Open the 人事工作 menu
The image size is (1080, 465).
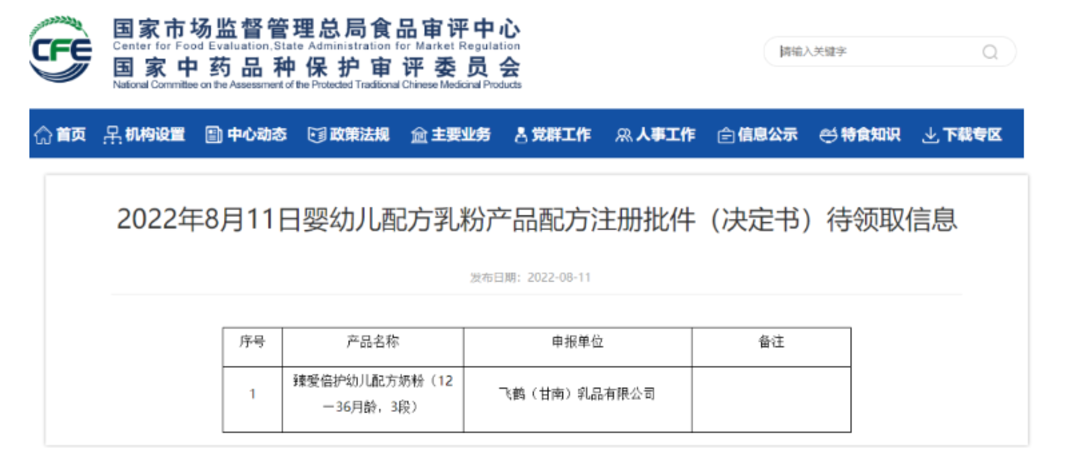point(665,135)
